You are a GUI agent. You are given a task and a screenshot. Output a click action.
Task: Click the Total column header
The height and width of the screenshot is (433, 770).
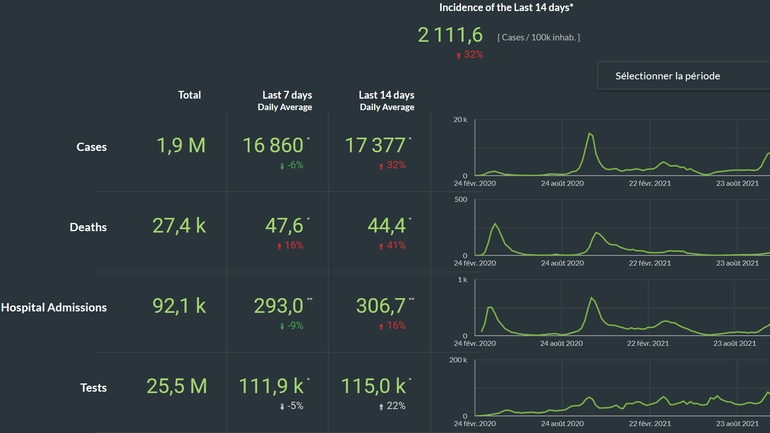click(x=189, y=95)
